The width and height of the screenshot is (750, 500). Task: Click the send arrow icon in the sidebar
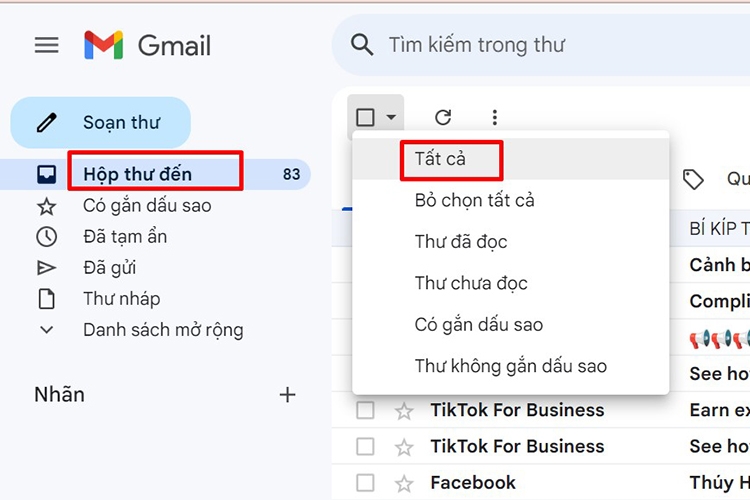point(46,267)
